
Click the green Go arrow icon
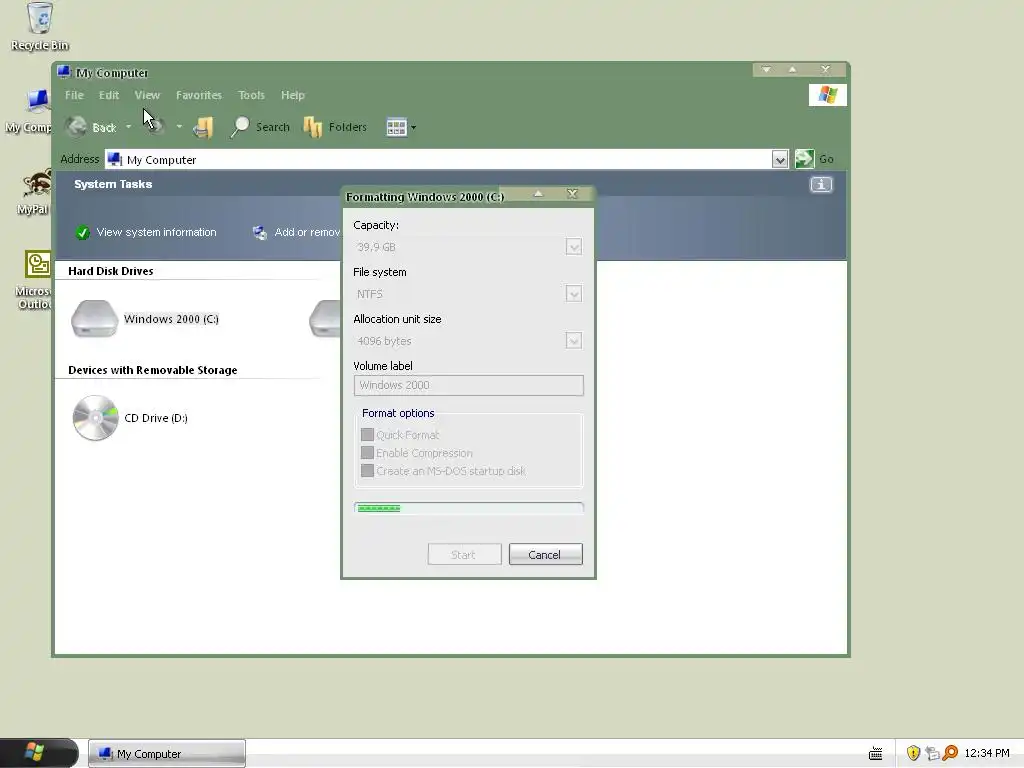(805, 159)
